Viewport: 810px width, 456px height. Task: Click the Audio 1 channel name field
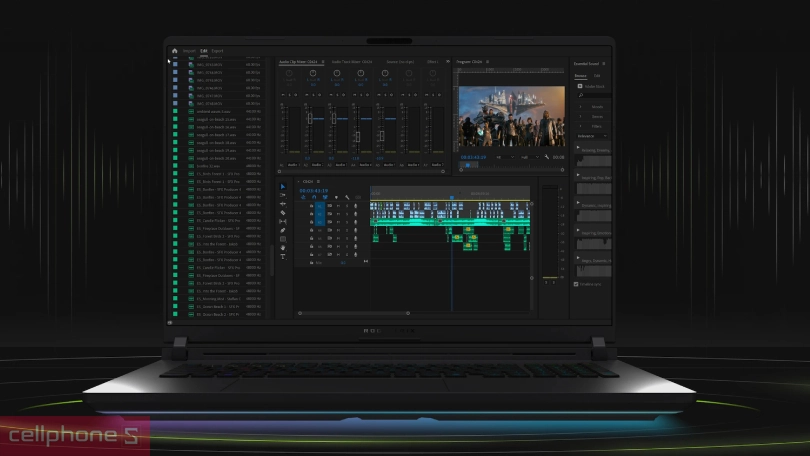[x=293, y=165]
